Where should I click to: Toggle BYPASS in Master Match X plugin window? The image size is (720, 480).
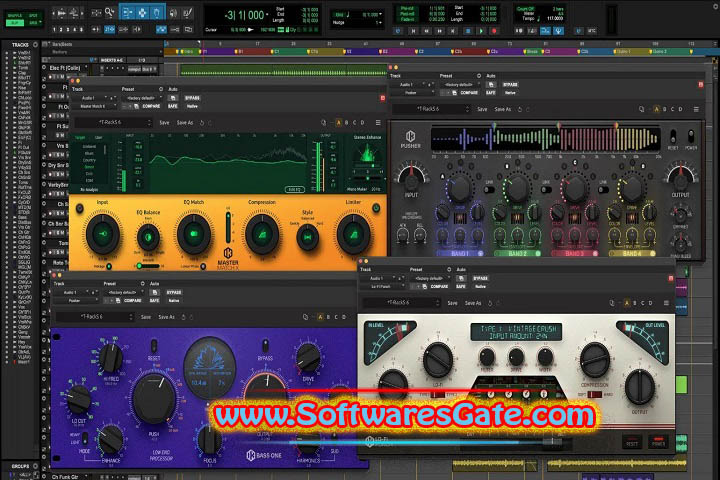pos(192,98)
